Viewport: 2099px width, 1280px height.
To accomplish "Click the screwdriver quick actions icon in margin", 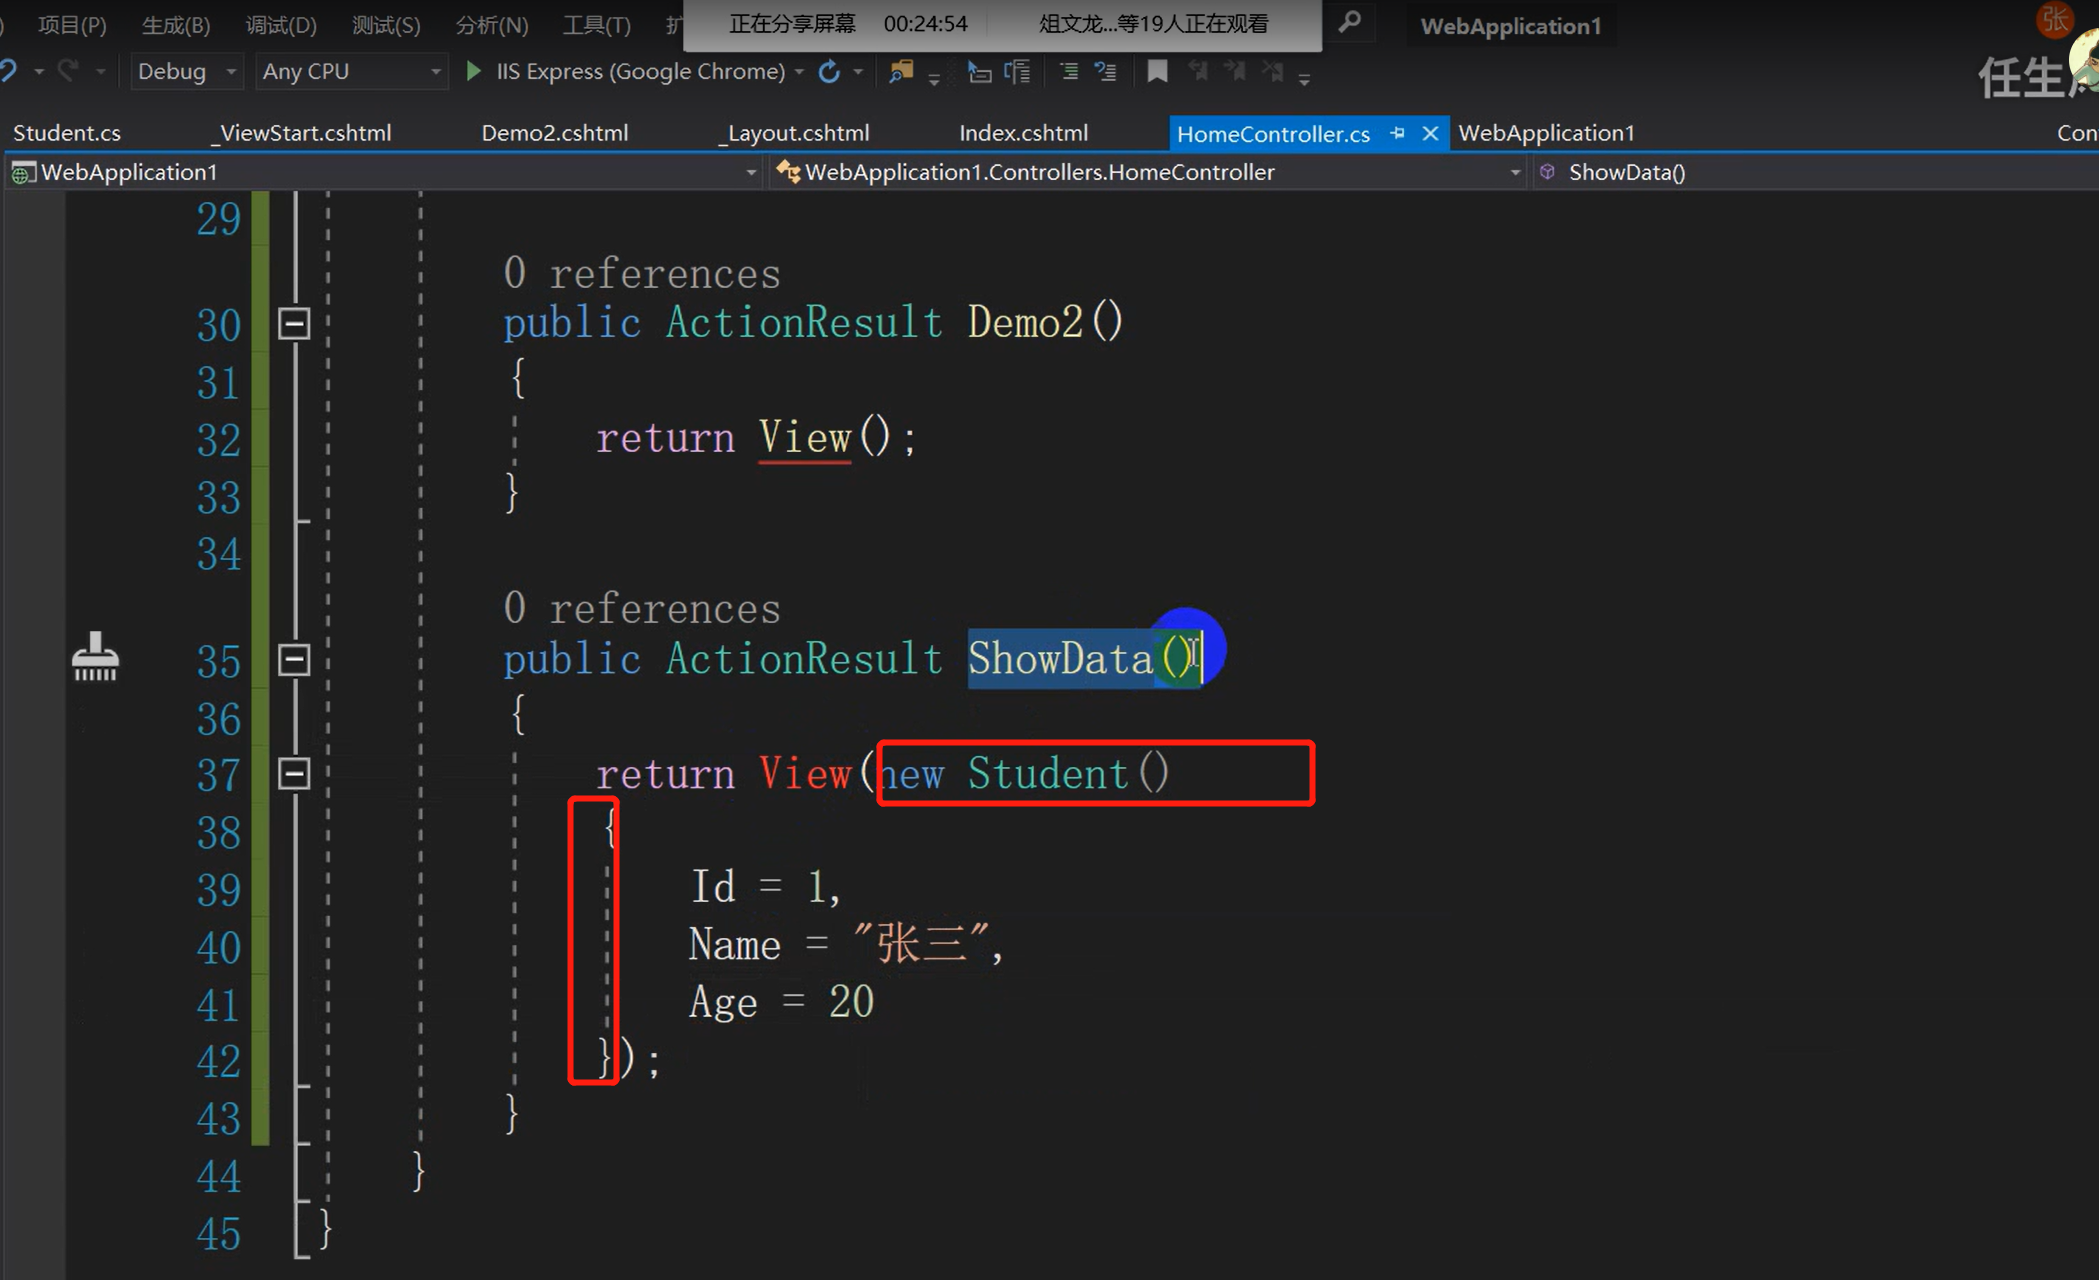I will (95, 657).
